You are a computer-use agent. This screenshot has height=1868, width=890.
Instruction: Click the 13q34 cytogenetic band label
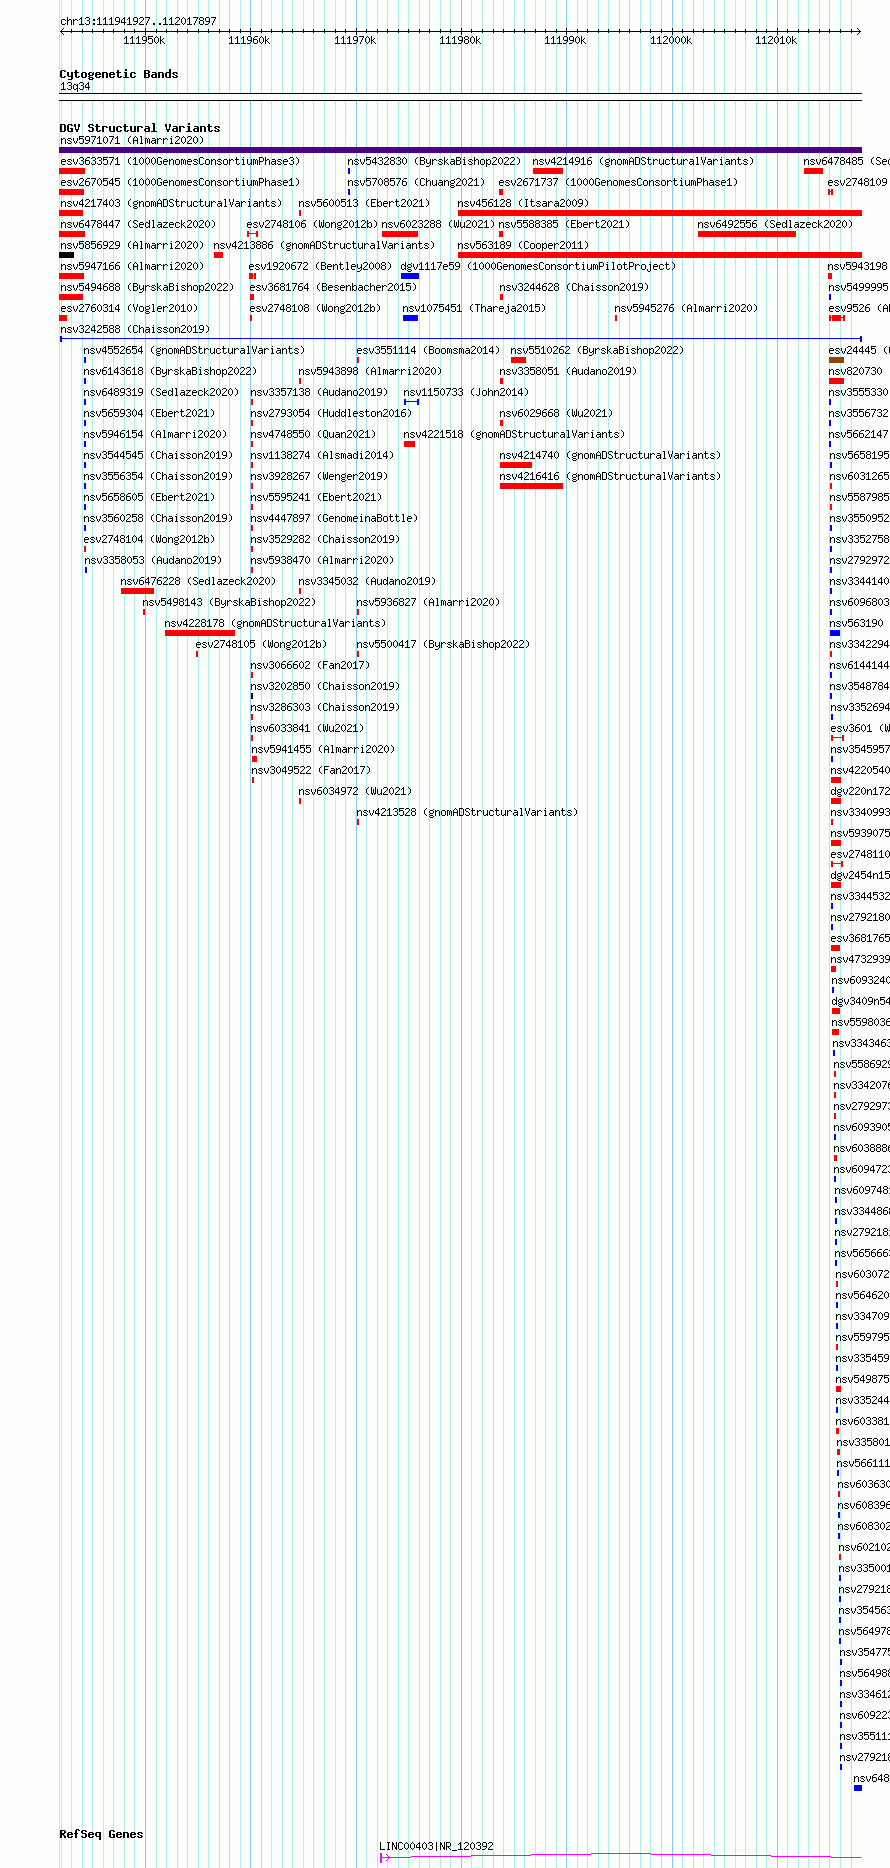75,87
